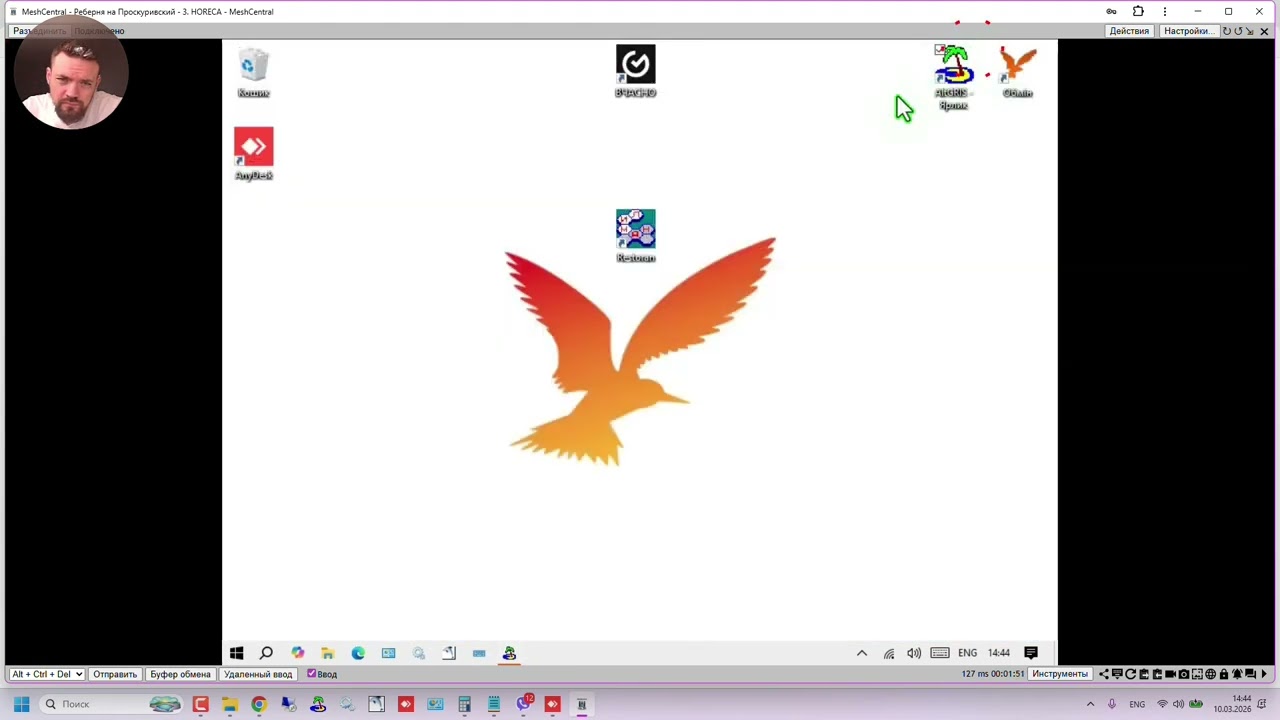Open calculator on local taskbar
Image resolution: width=1280 pixels, height=720 pixels.
[464, 704]
